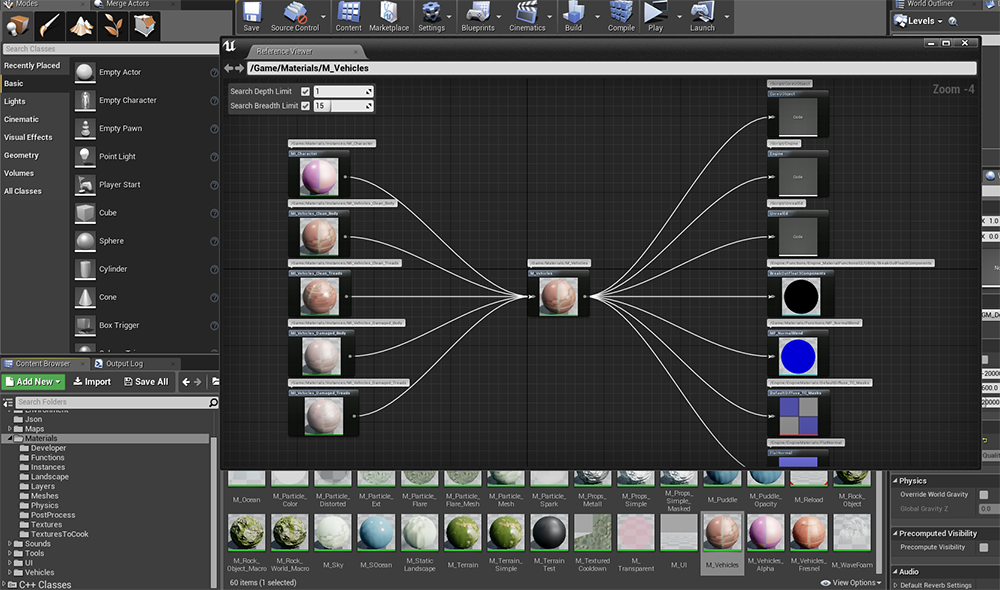Go back using Reference Viewer back arrow
The width and height of the screenshot is (1000, 590).
[x=228, y=68]
